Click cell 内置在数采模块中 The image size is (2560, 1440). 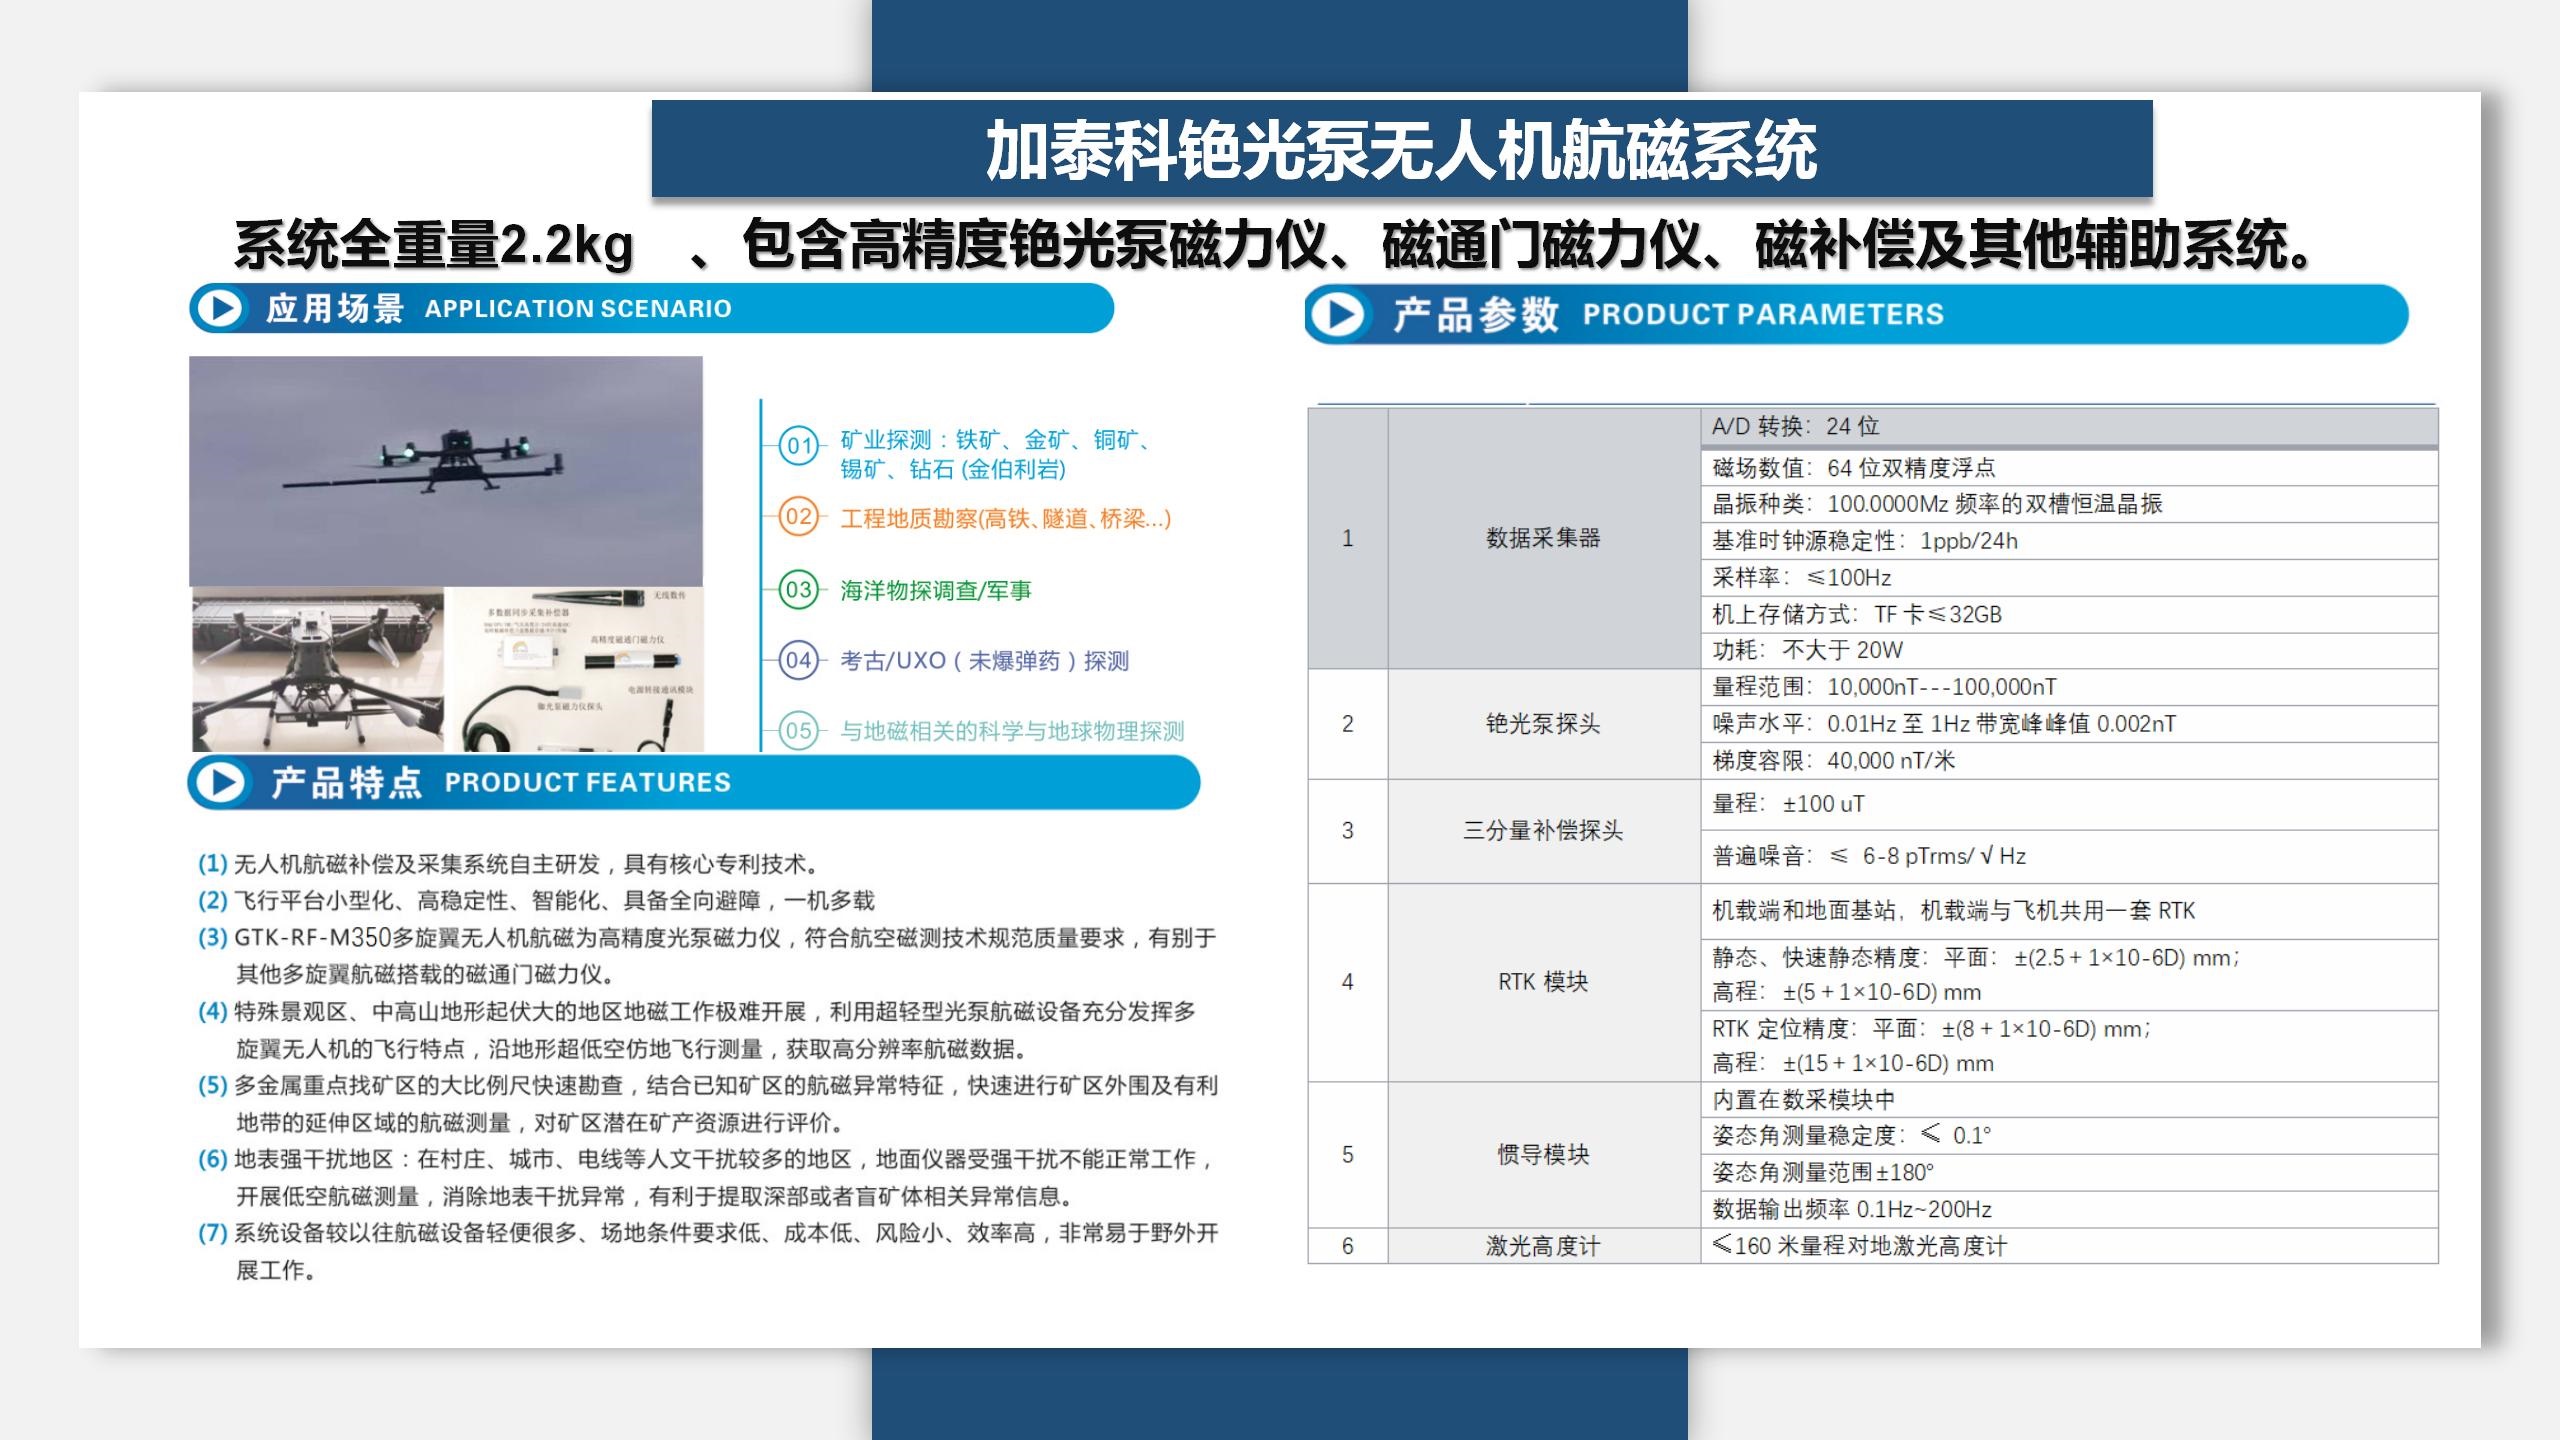pos(2069,1100)
